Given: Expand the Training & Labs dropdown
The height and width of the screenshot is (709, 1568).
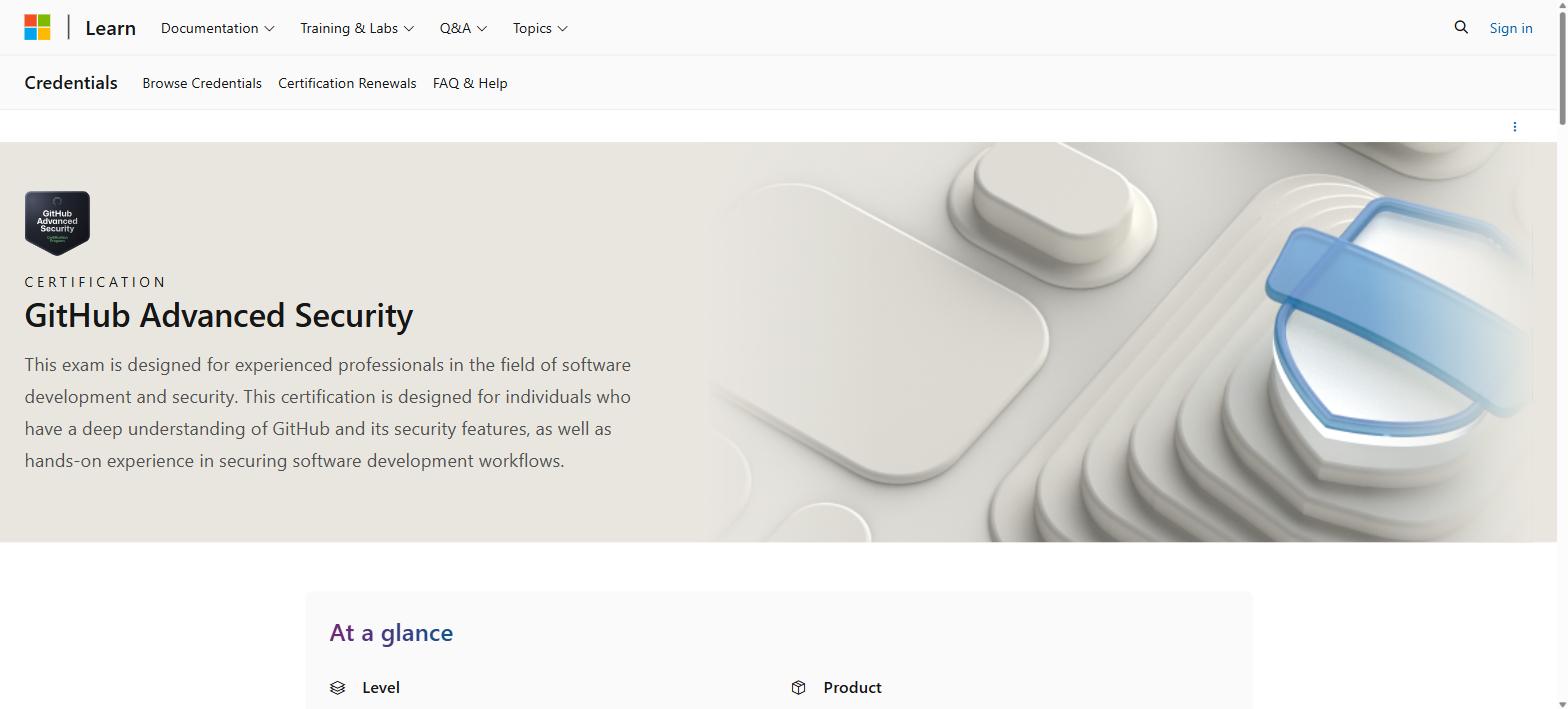Looking at the screenshot, I should [x=357, y=28].
